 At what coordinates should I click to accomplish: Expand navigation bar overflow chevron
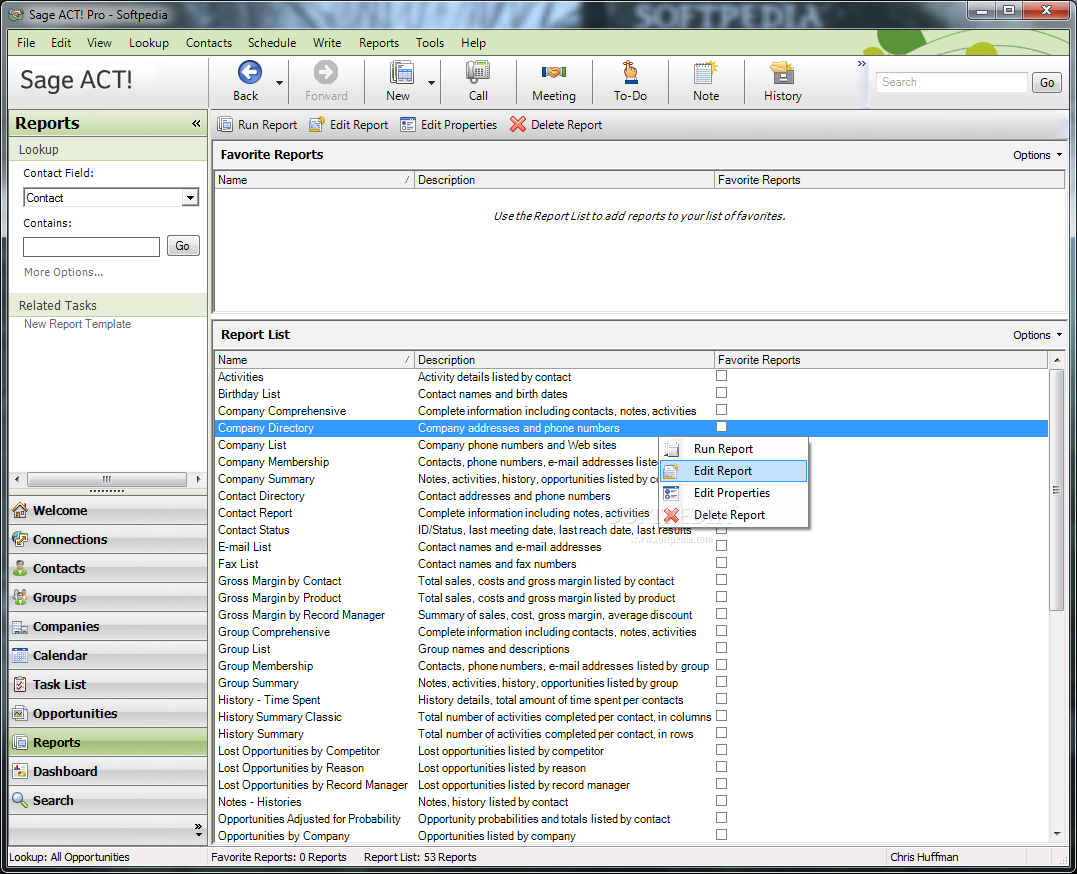point(199,829)
